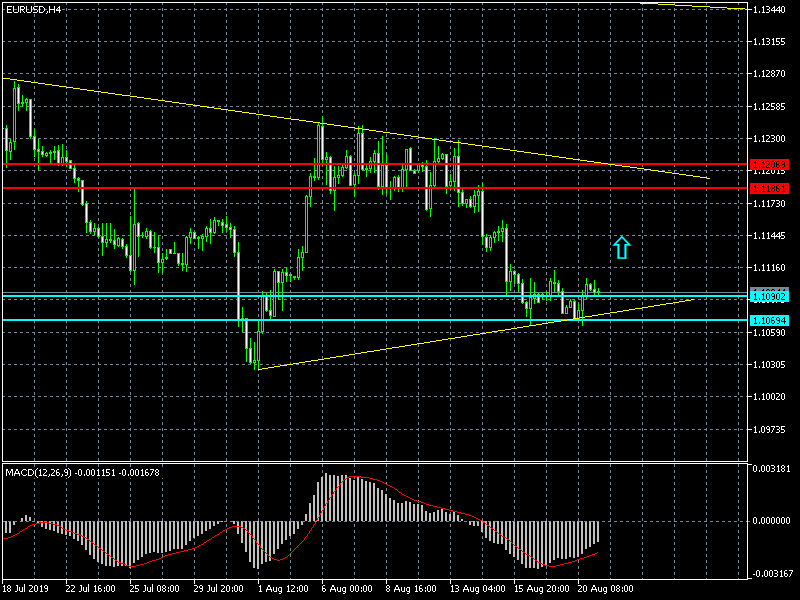Screen dimensions: 800x600
Task: Click the 1.13440 price axis label
Action: (x=769, y=10)
